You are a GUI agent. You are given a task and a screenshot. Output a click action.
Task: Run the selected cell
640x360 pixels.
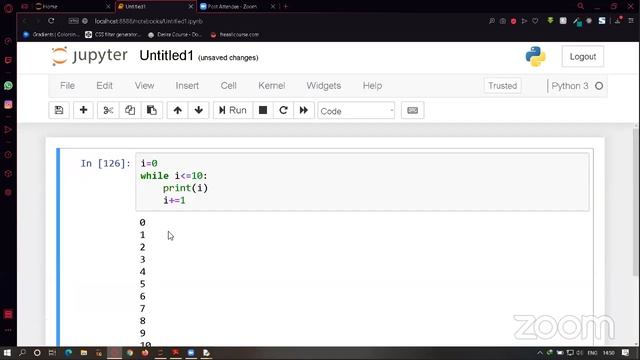pyautogui.click(x=233, y=110)
